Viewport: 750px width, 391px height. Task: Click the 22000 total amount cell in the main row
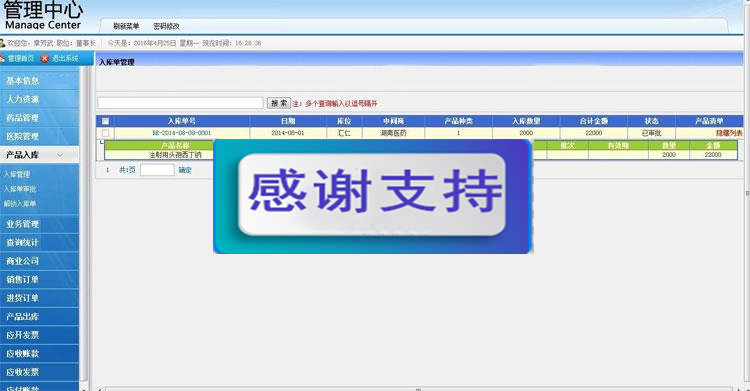tap(594, 133)
